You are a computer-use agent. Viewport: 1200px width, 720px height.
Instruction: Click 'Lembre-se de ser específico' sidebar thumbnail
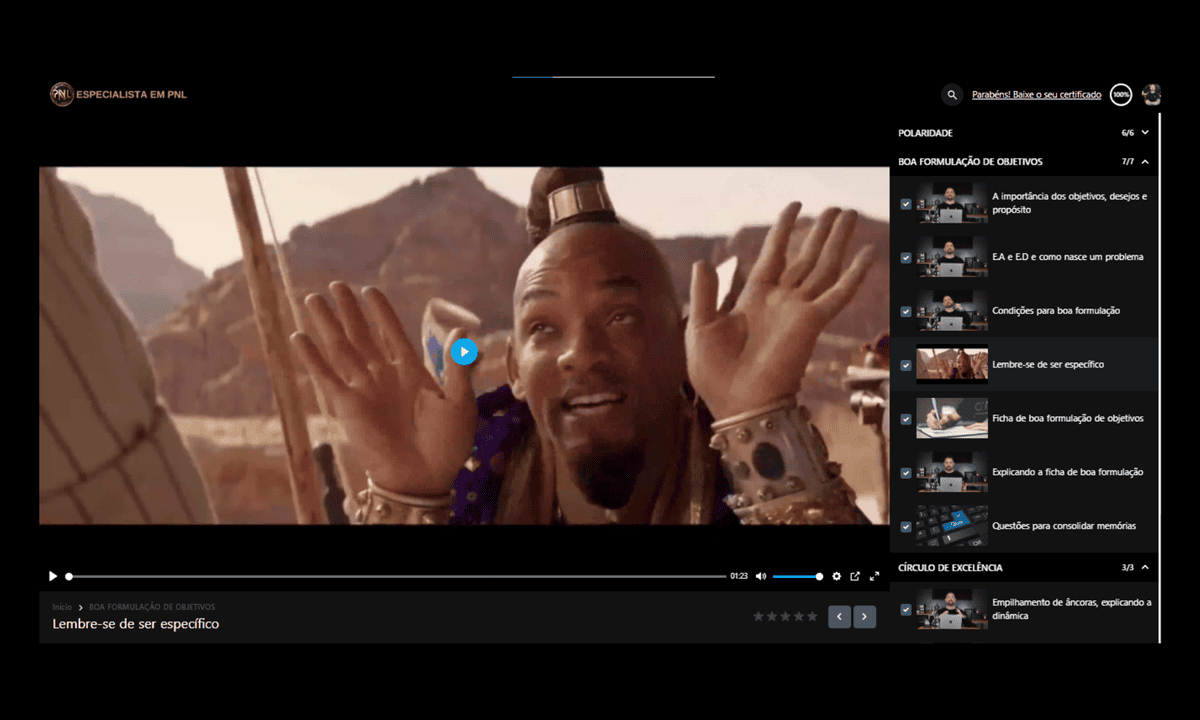pyautogui.click(x=952, y=365)
